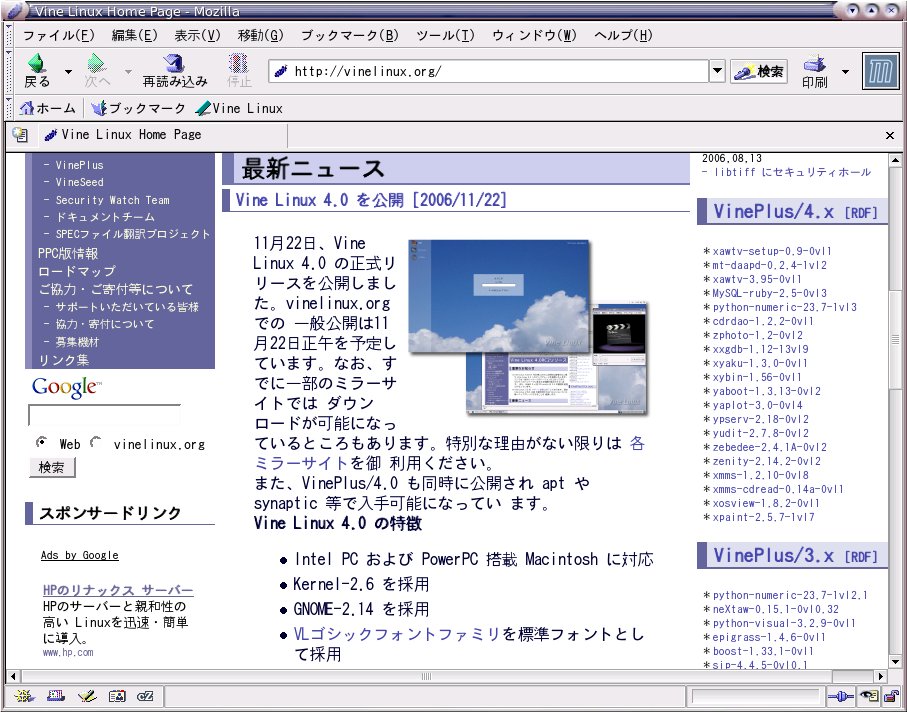Click the Vine Linux 4.0 desktop screenshot thumbnail
Viewport: 907px width, 712px height.
[528, 327]
